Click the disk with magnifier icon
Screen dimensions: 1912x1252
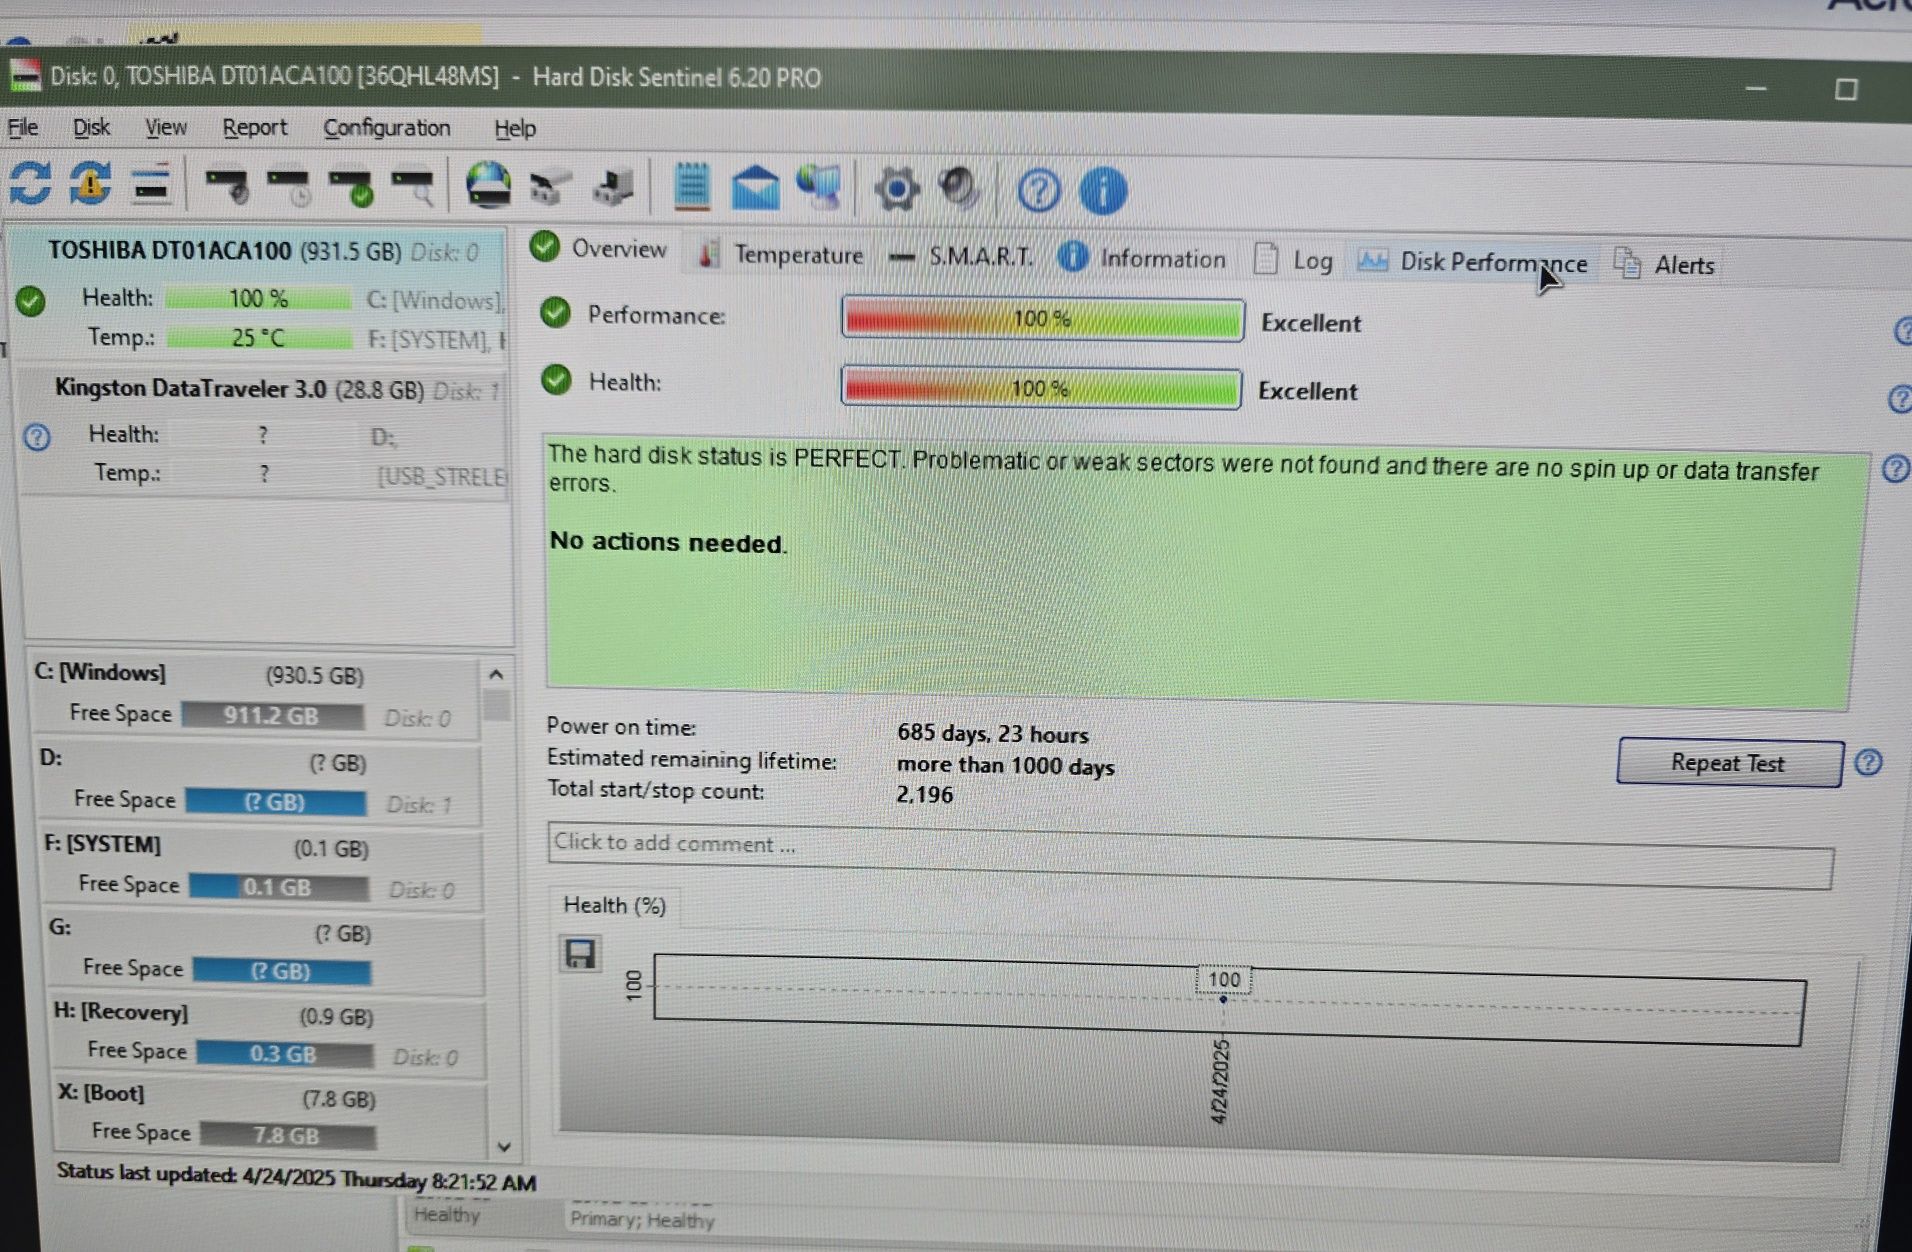[412, 187]
